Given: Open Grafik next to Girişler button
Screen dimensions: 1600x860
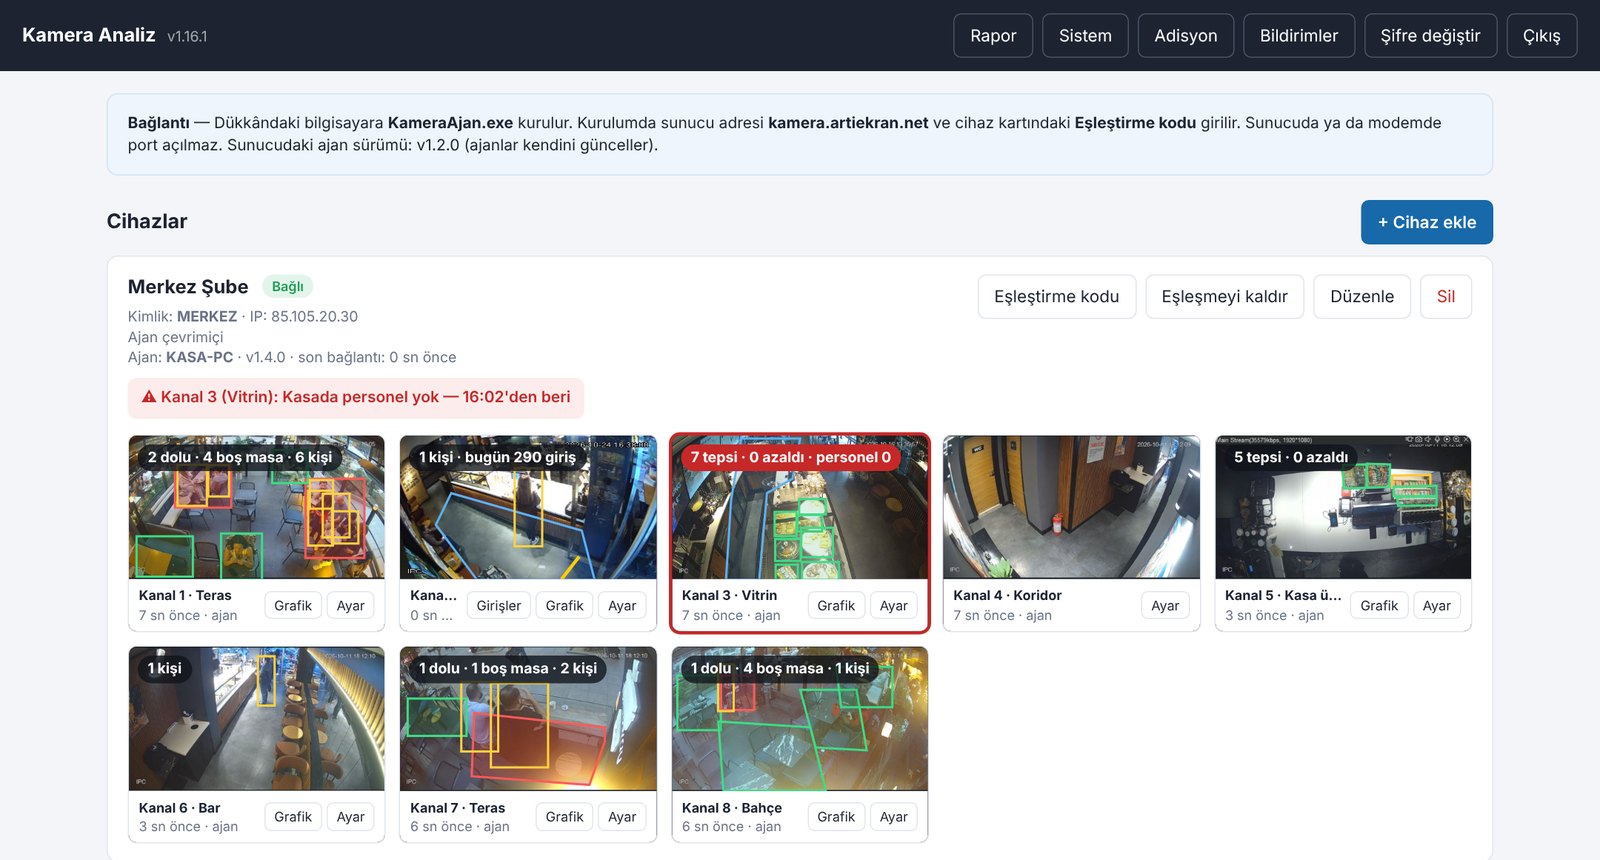Looking at the screenshot, I should click(564, 606).
